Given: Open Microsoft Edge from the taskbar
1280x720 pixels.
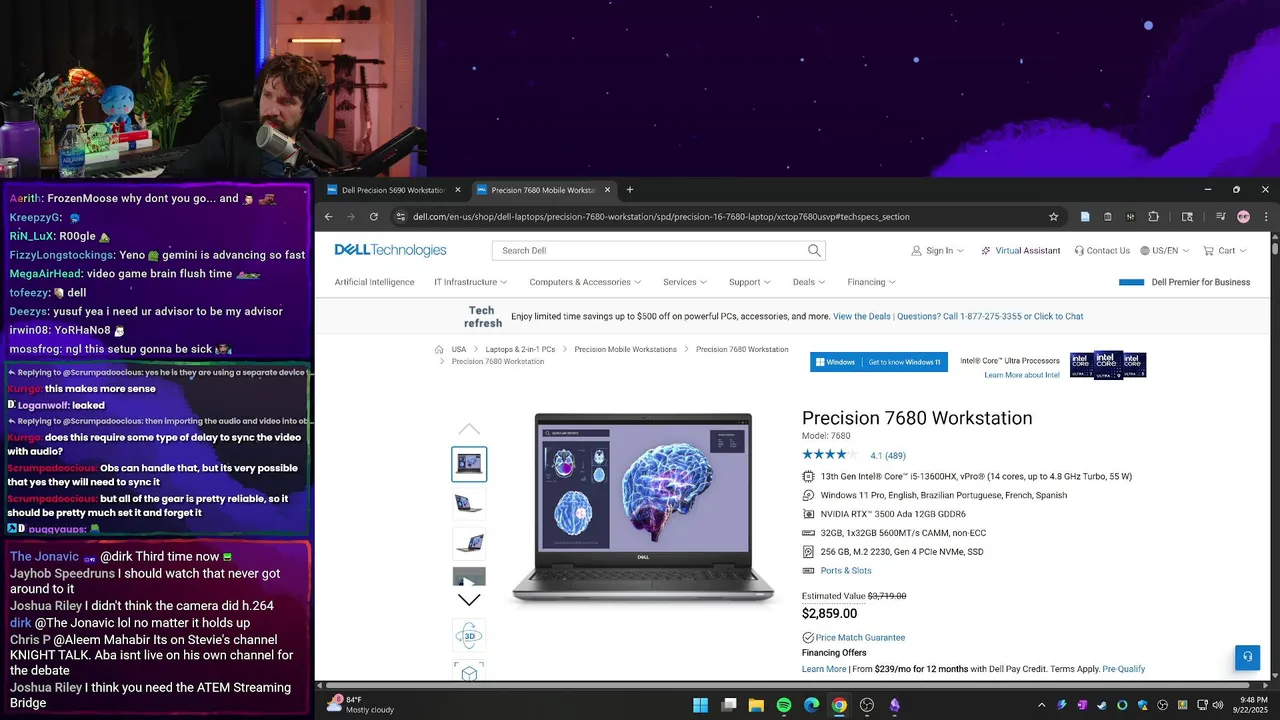Looking at the screenshot, I should tap(811, 705).
